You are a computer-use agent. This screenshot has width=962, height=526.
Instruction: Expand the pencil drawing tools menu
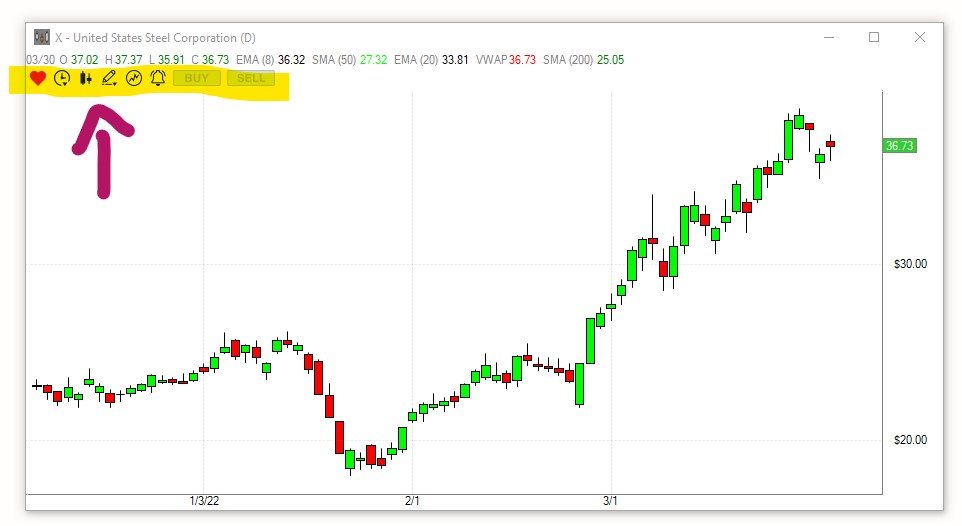coord(109,78)
